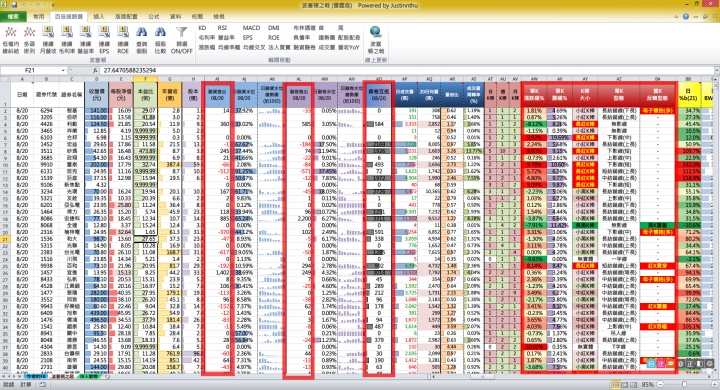Image resolution: width=720 pixels, height=390 pixels.
Task: Click the consecutive EPS ribbon icon
Action: tap(104, 32)
